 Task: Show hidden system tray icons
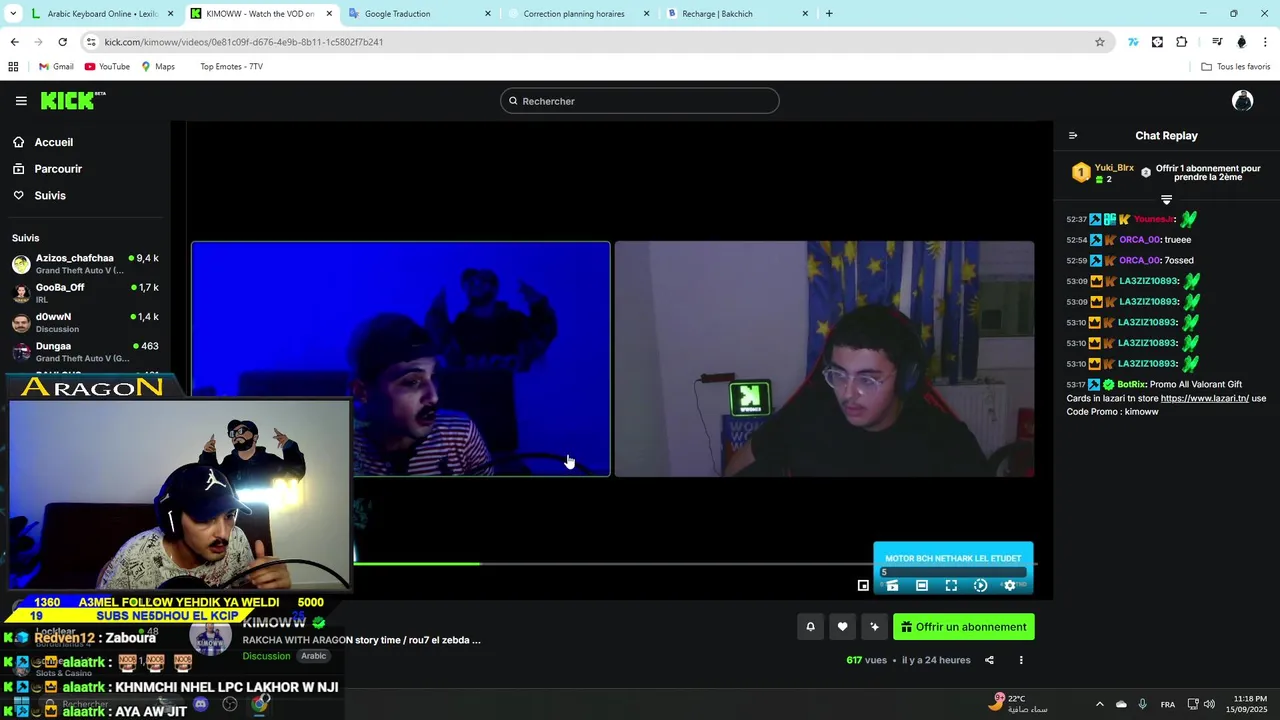1100,704
